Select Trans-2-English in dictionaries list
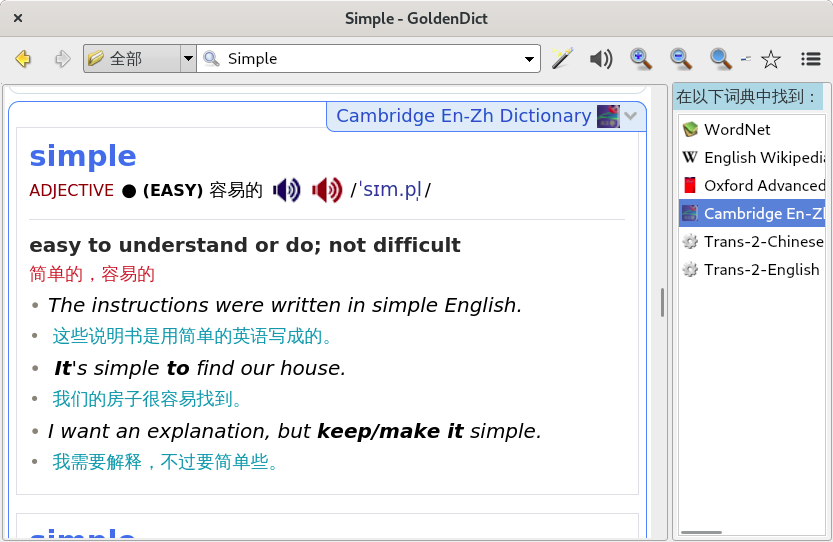833x542 pixels. point(752,270)
